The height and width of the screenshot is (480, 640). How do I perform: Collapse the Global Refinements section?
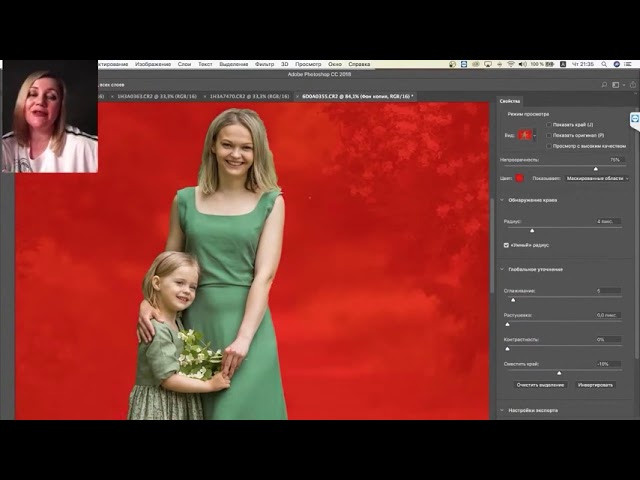pos(501,269)
